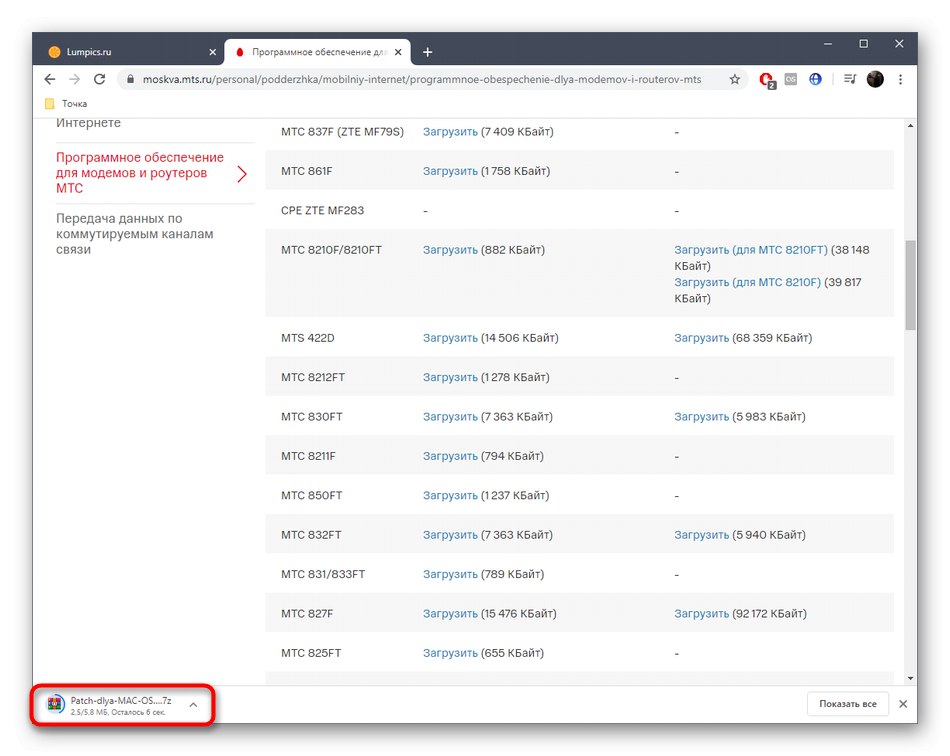Open the profile avatar menu
The width and height of the screenshot is (950, 756).
point(875,79)
